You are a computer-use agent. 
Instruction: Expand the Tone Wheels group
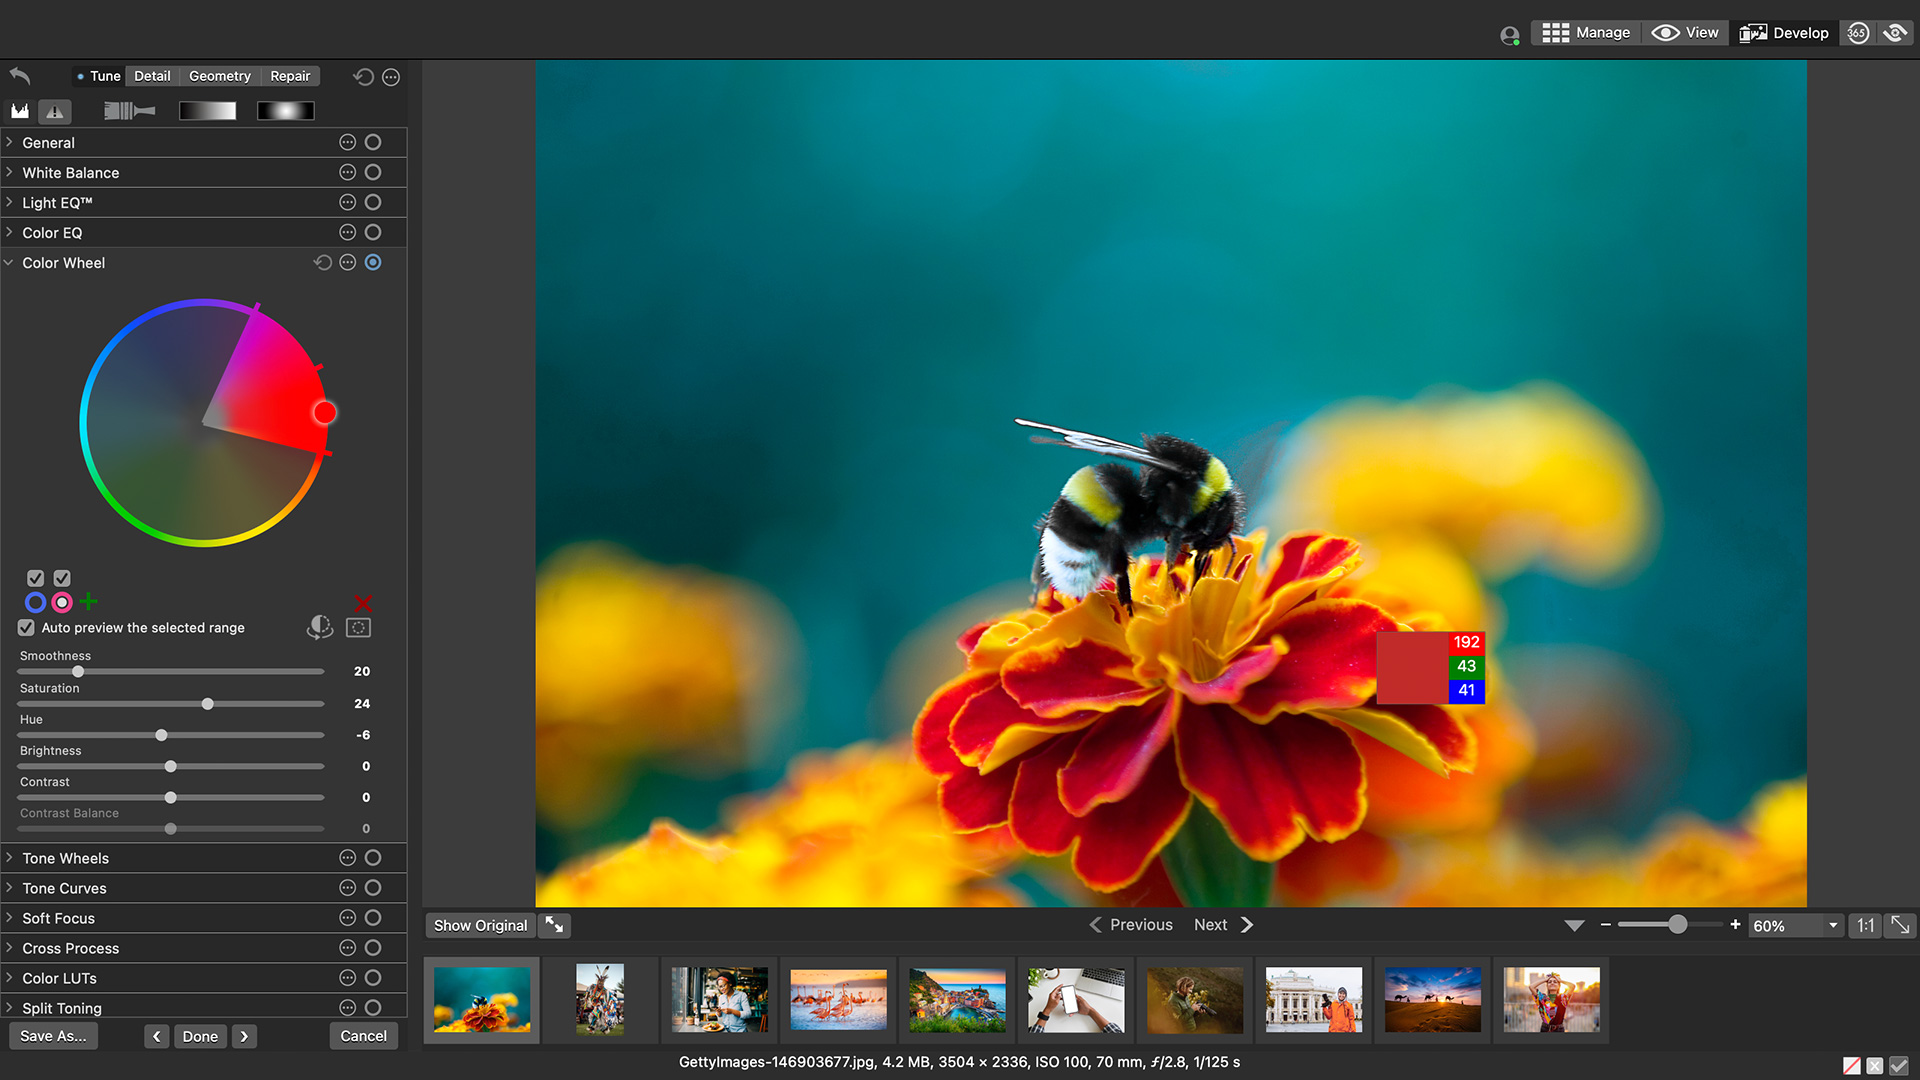[9, 858]
